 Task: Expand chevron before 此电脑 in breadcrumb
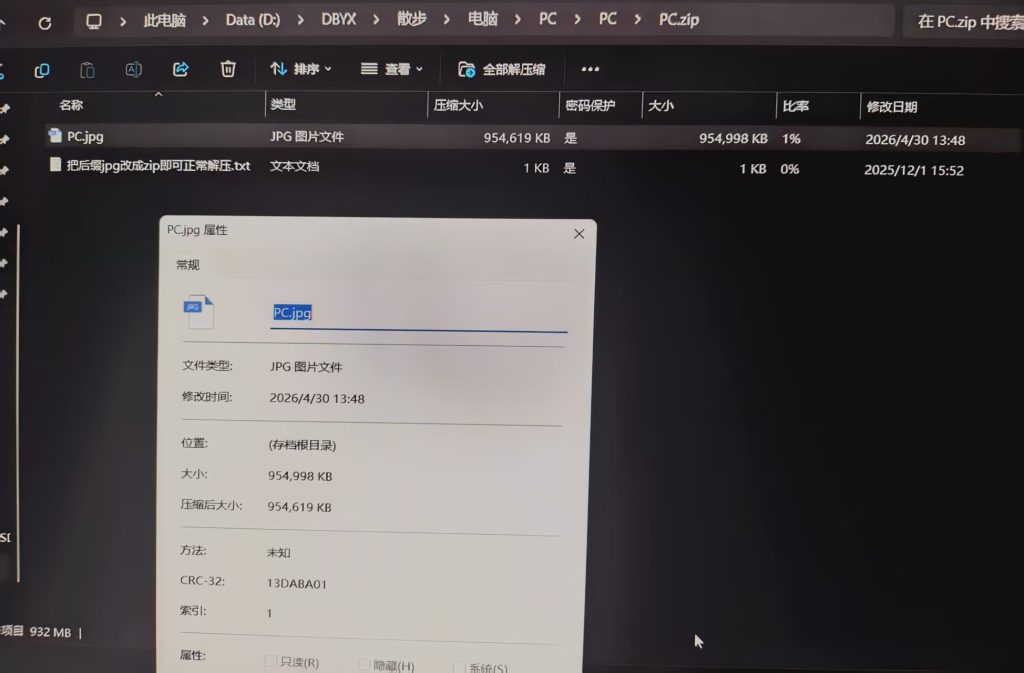123,22
